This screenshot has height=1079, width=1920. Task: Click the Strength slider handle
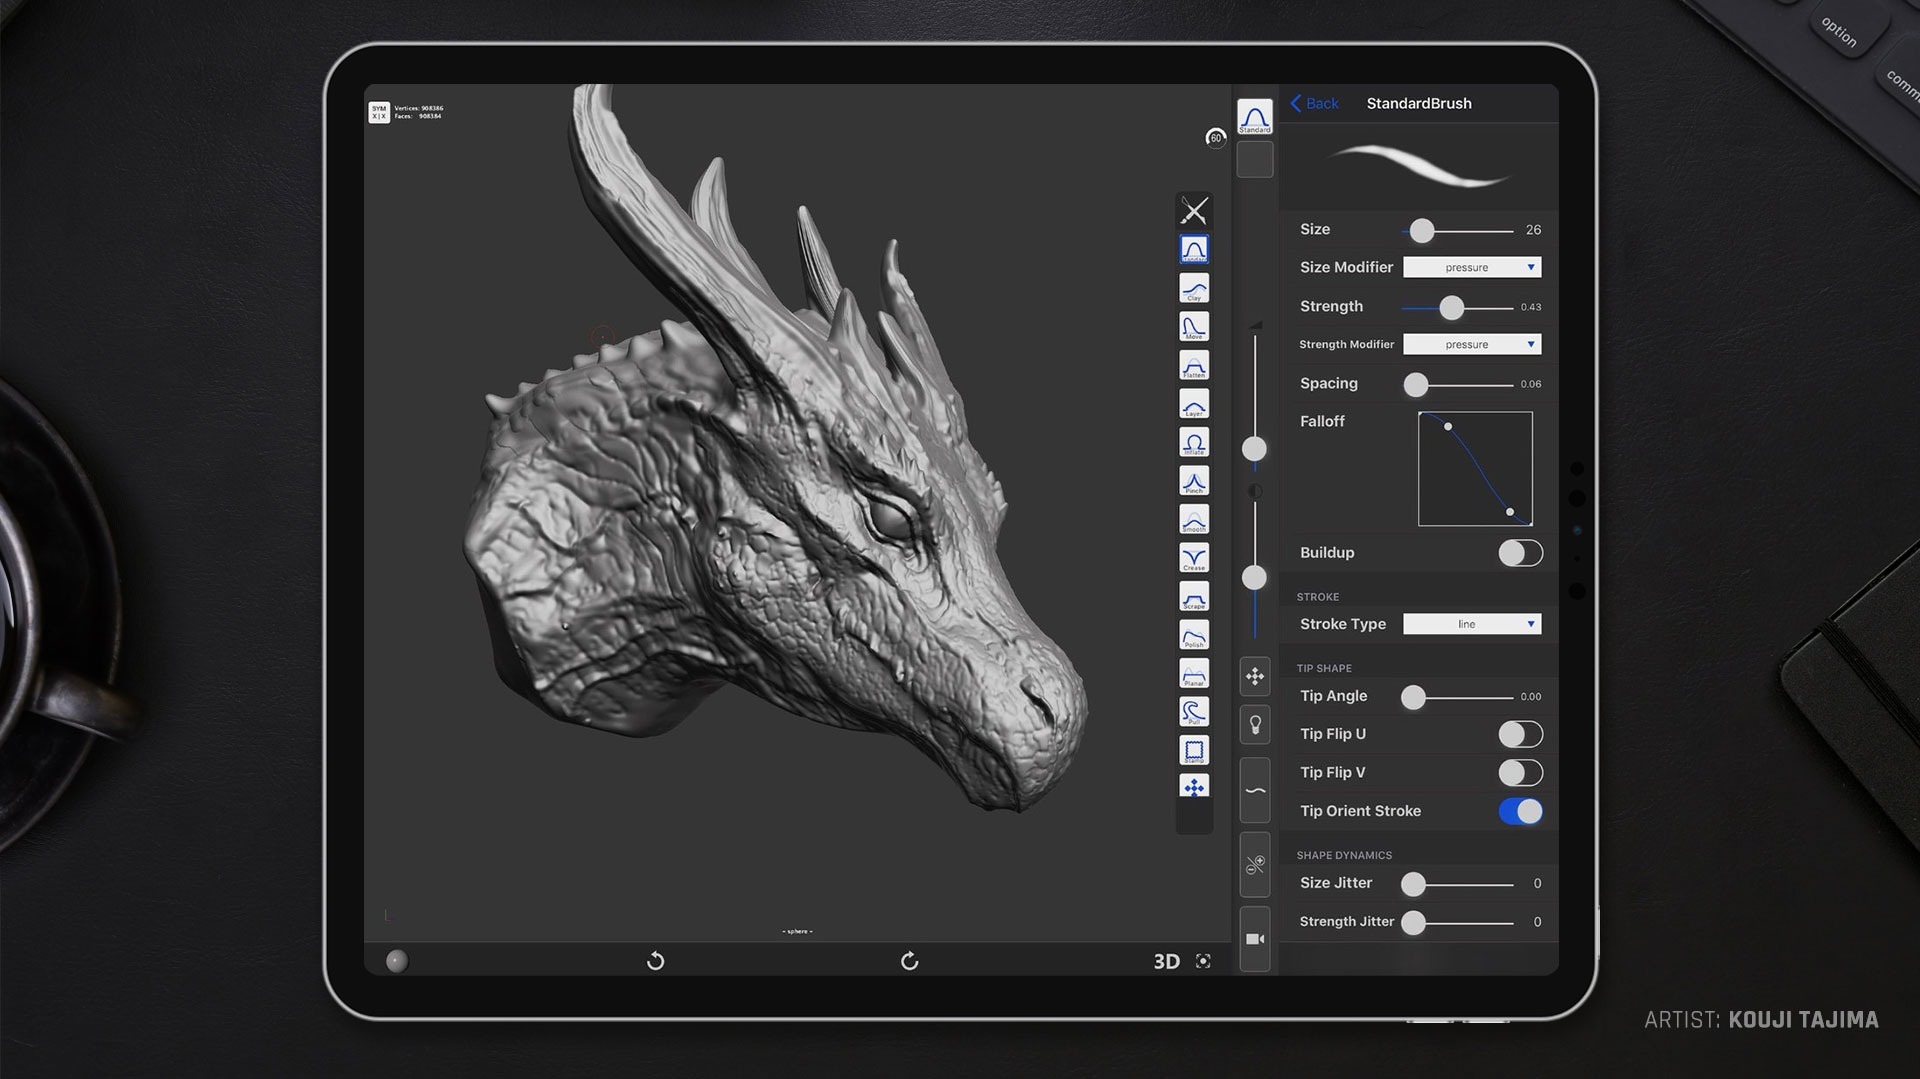(1451, 307)
